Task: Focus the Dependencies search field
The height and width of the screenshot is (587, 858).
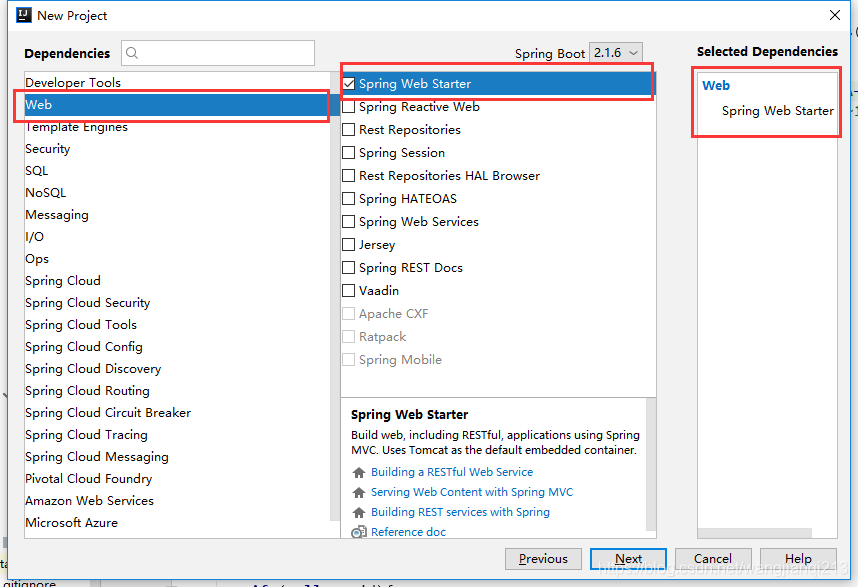Action: pos(218,53)
